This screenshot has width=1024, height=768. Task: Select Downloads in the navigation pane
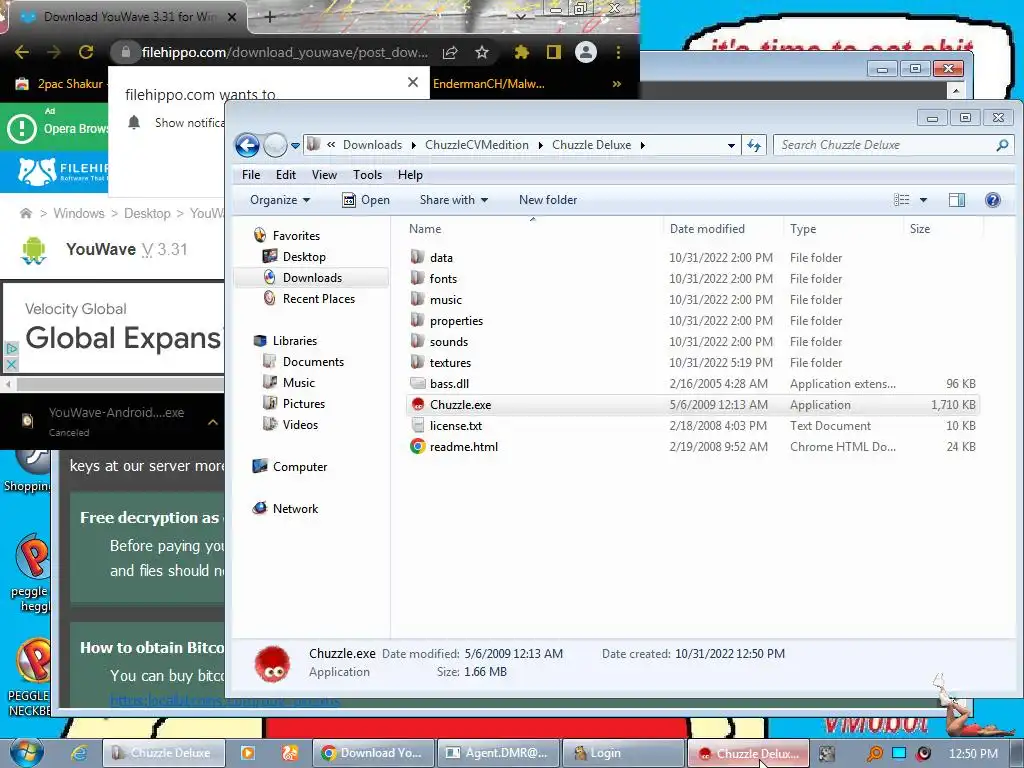tap(312, 278)
